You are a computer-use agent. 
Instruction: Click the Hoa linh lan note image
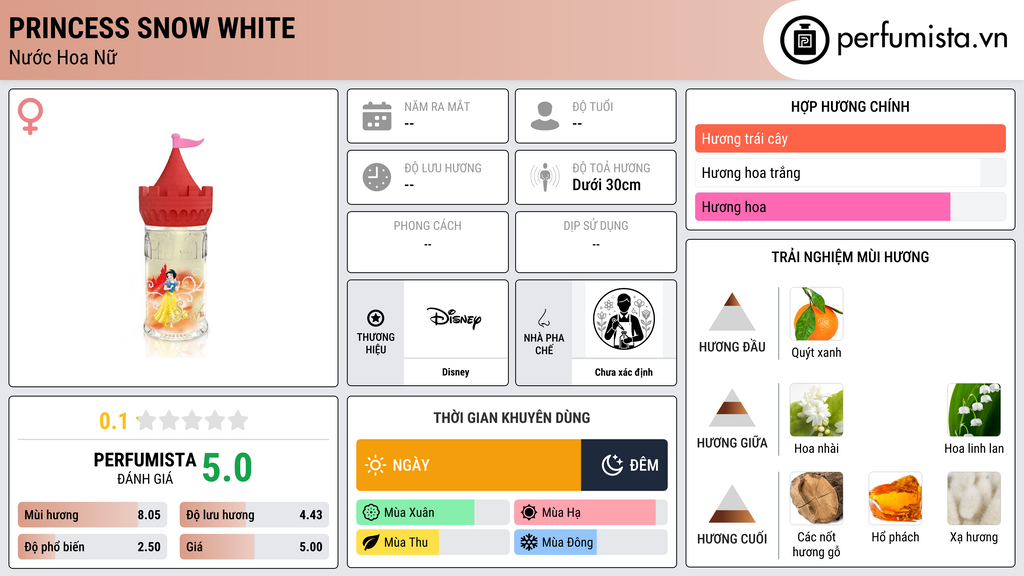coord(974,409)
